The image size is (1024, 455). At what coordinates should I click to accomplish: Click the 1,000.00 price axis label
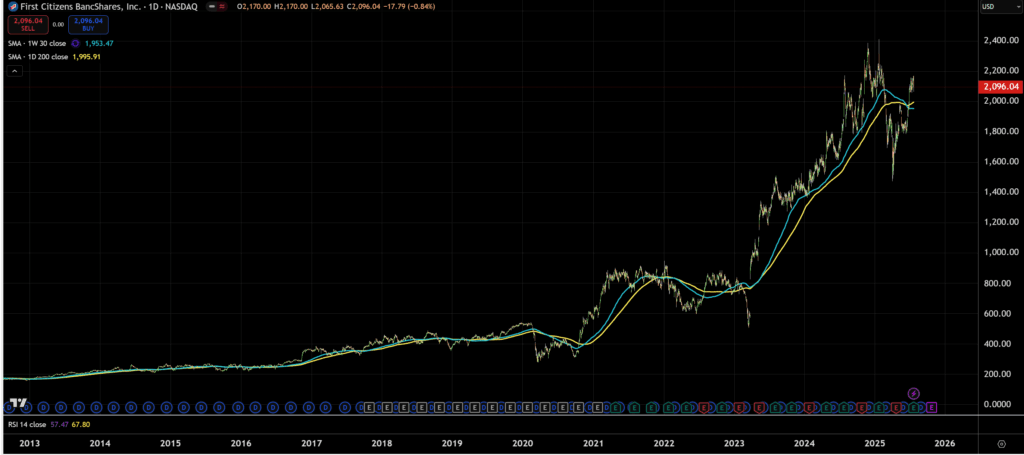(x=1000, y=252)
